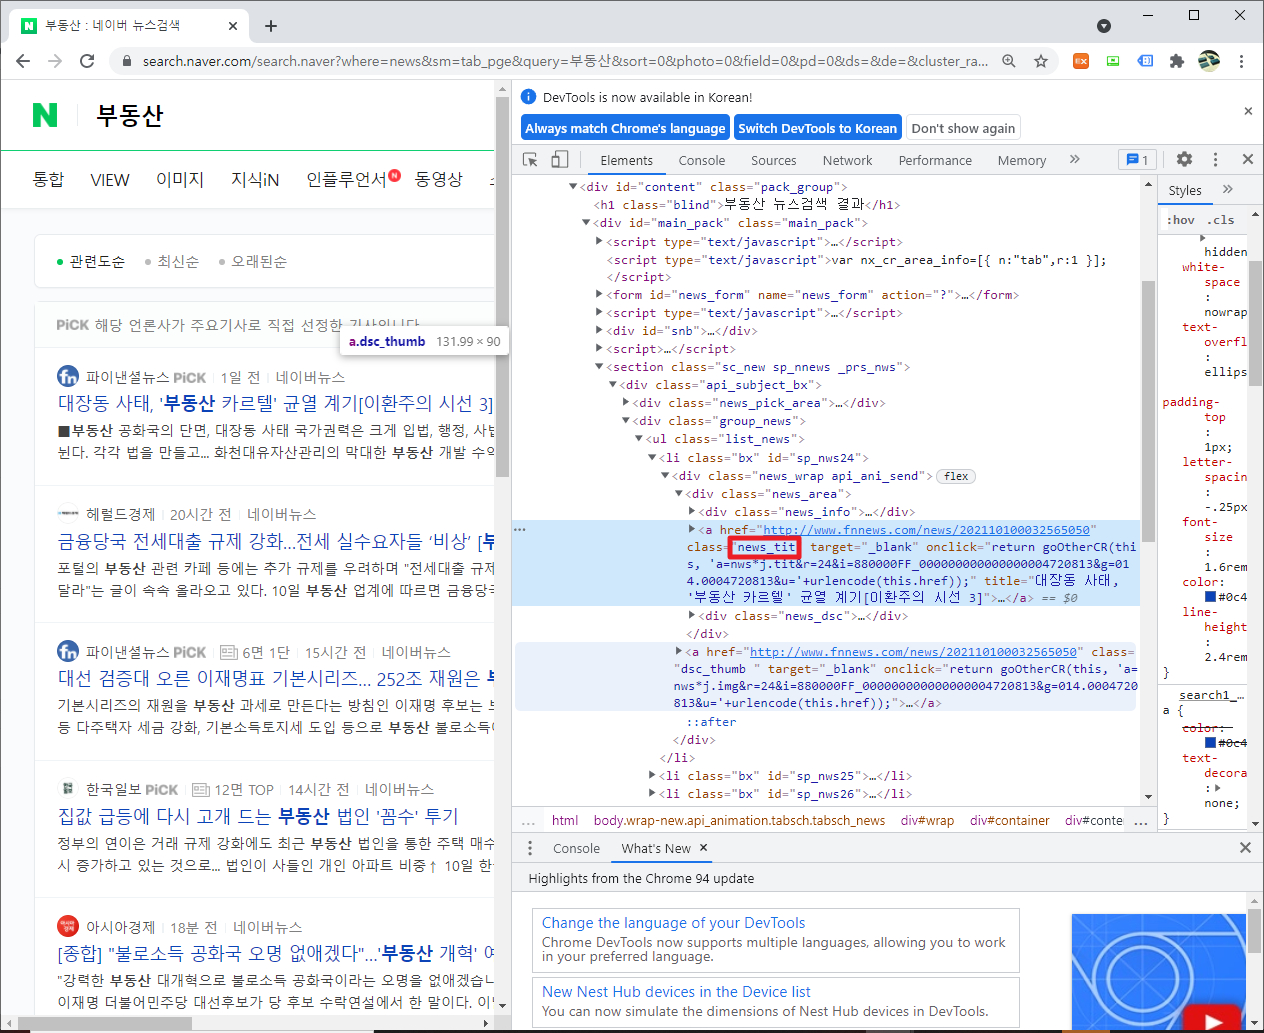Image resolution: width=1264 pixels, height=1033 pixels.
Task: Switch to the Network tab
Action: pos(847,160)
